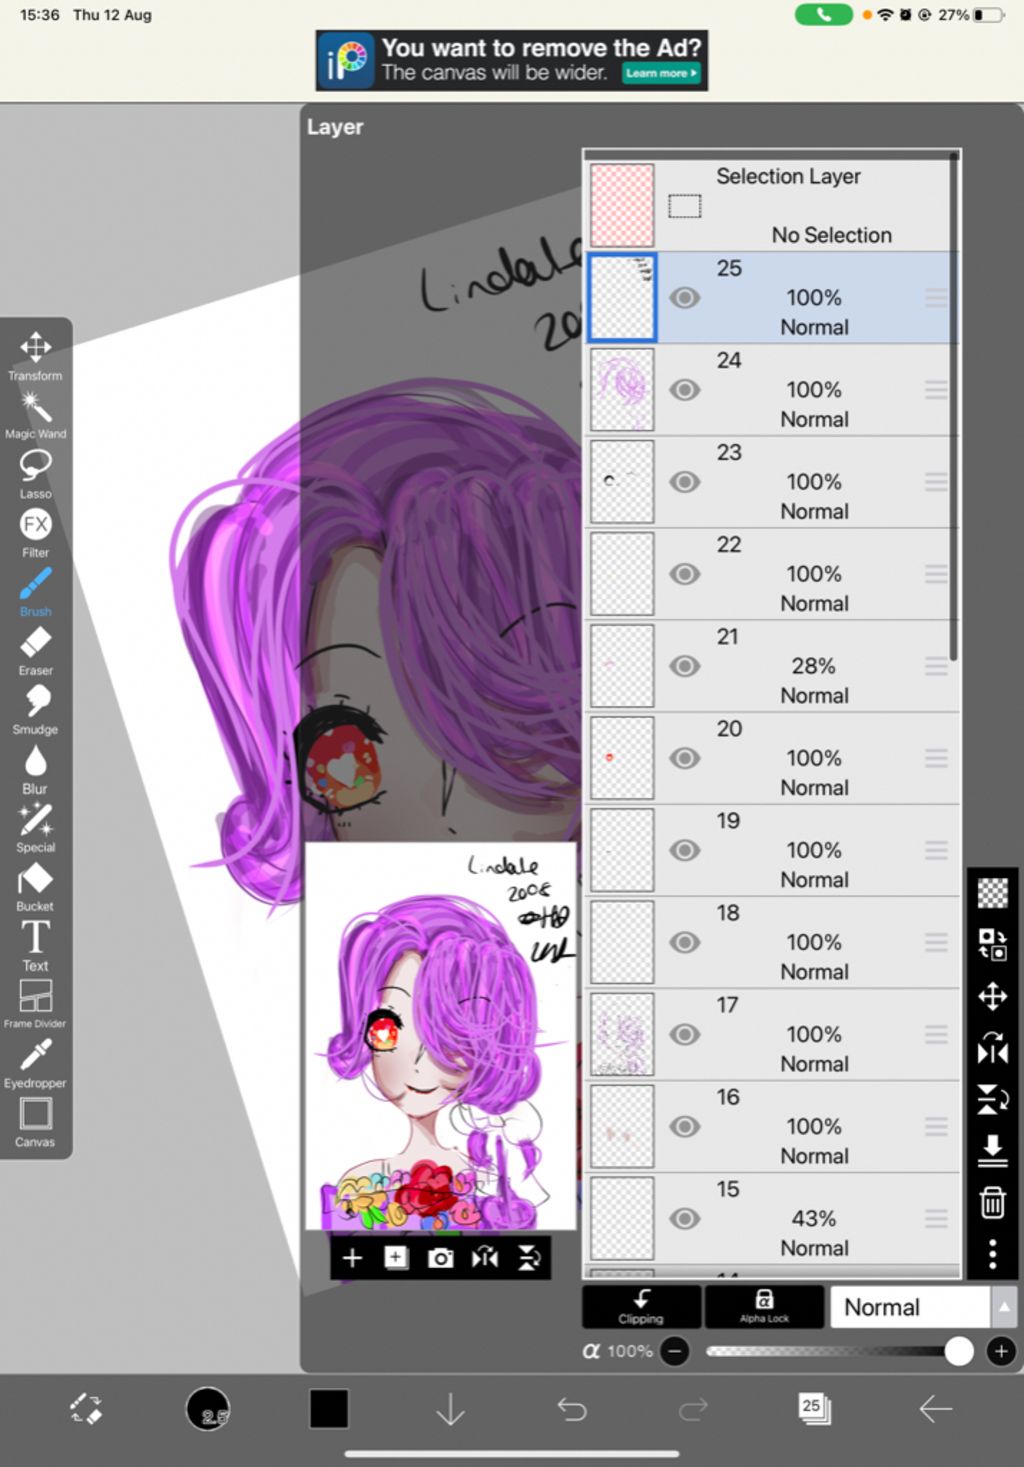Choose the Lasso tool
The width and height of the screenshot is (1024, 1467).
(x=35, y=474)
